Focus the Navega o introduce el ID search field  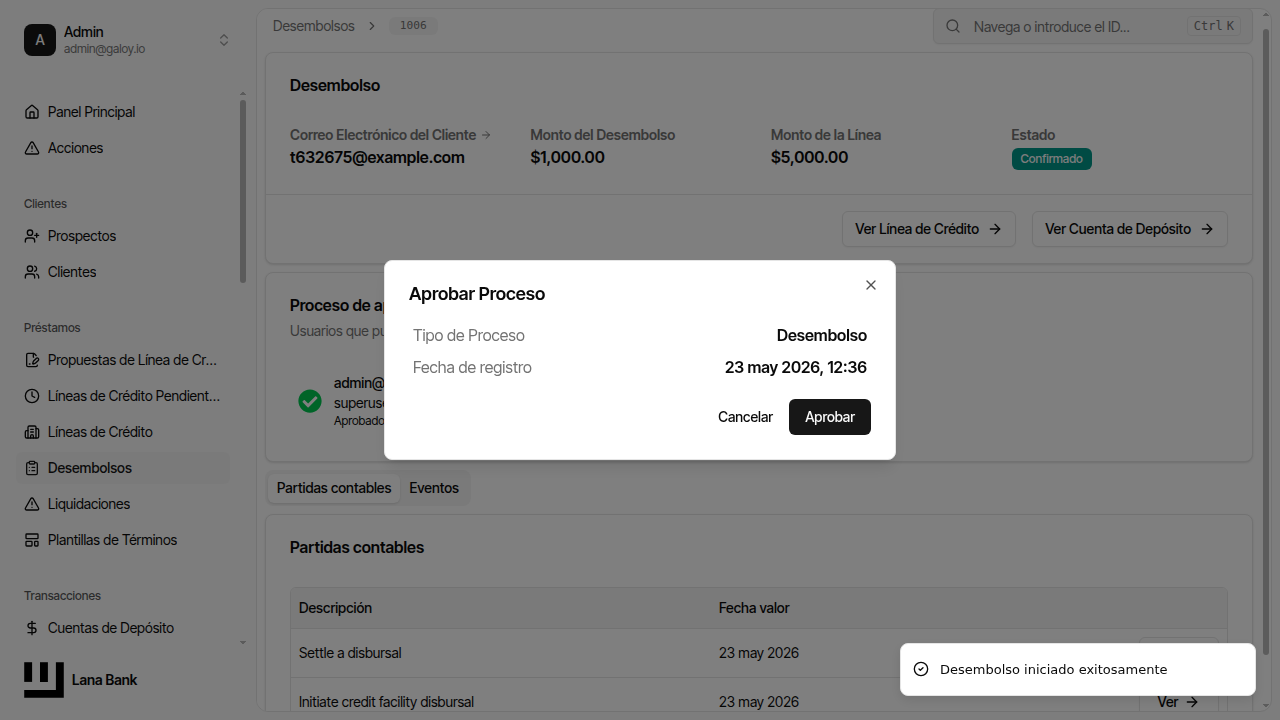point(1093,27)
